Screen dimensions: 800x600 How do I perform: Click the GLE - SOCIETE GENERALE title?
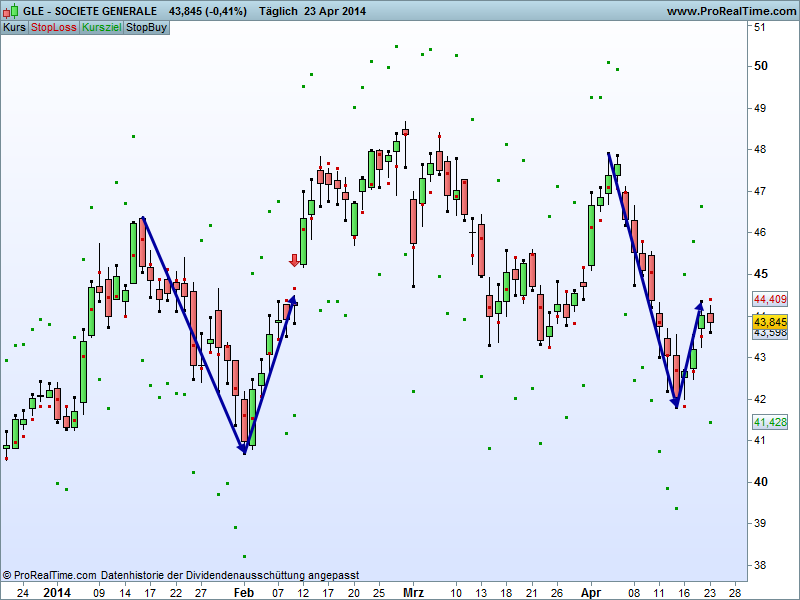tap(90, 11)
